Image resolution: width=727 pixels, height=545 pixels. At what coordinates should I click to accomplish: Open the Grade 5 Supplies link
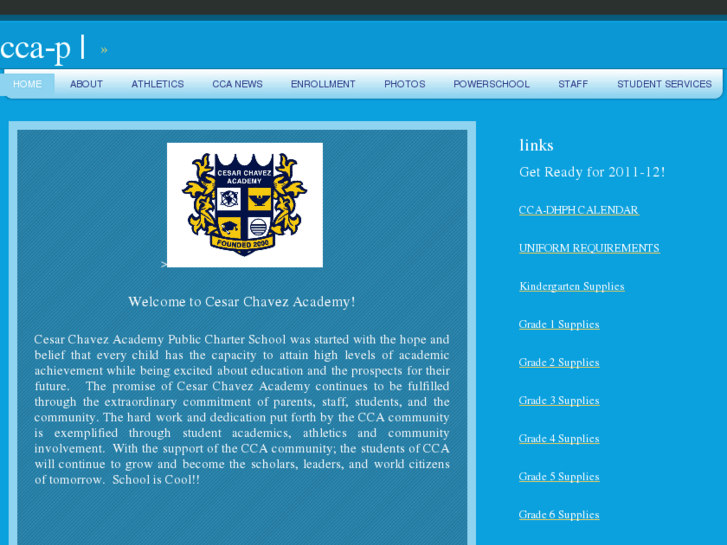point(559,476)
